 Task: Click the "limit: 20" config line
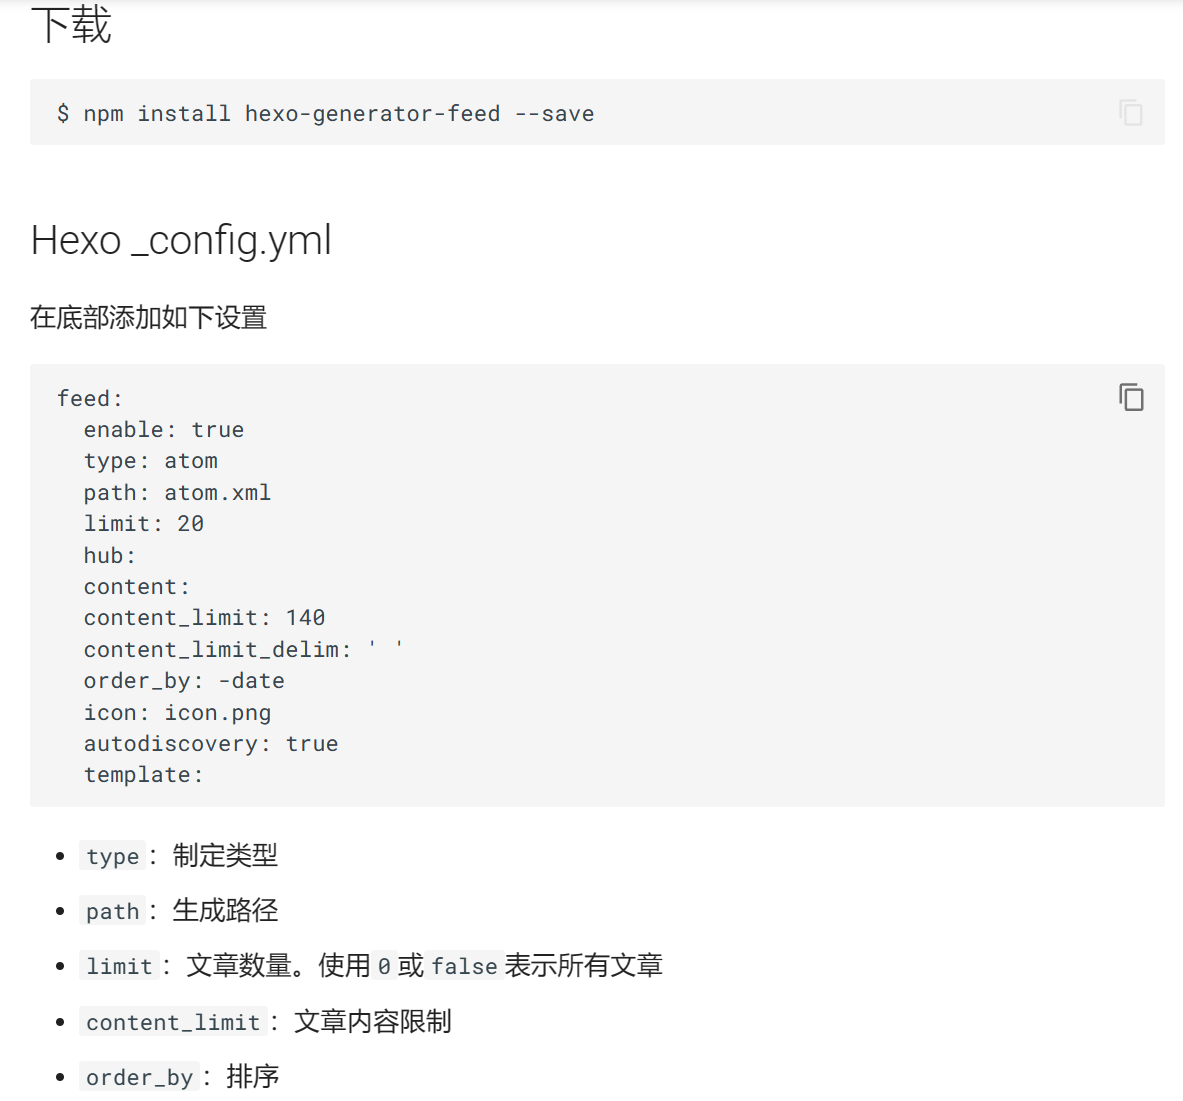coord(144,524)
